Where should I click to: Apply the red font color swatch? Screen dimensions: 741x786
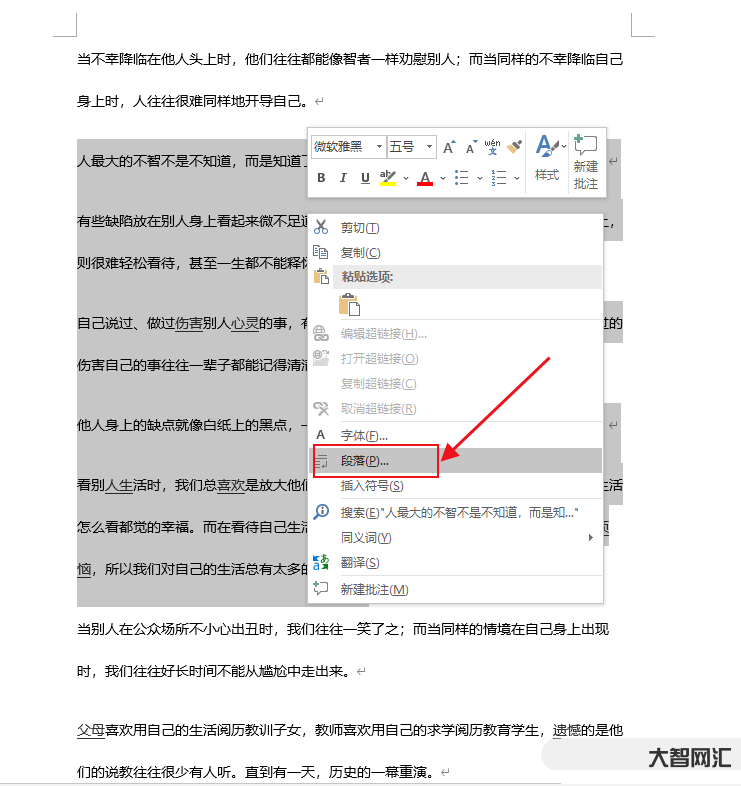tap(425, 178)
